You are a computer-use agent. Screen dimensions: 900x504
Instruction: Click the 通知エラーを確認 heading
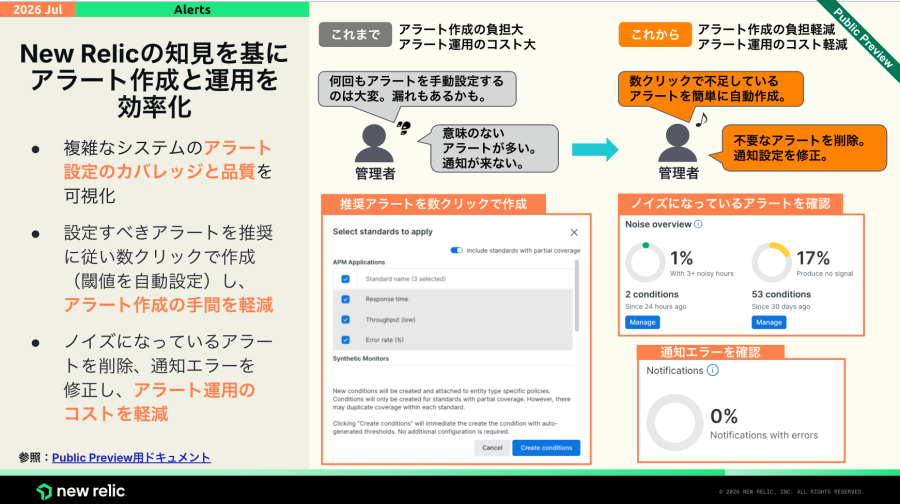pos(710,352)
